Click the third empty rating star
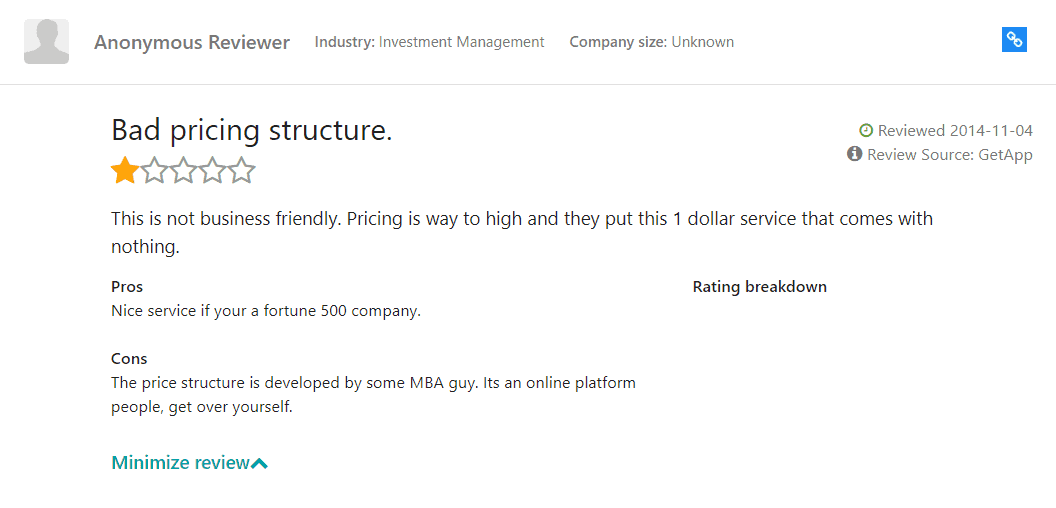The height and width of the screenshot is (508, 1056). 183,170
